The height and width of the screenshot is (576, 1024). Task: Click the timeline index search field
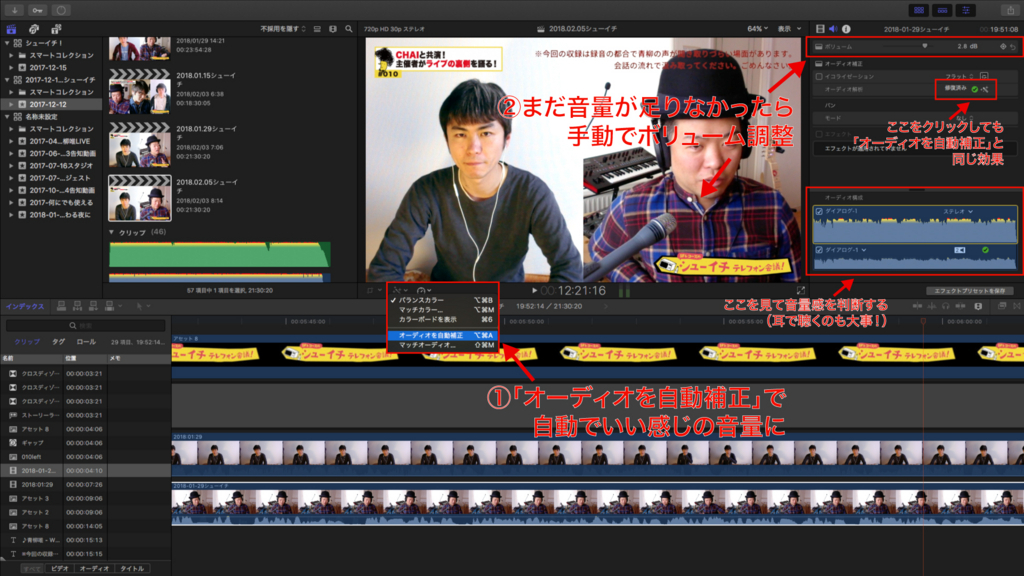86,325
